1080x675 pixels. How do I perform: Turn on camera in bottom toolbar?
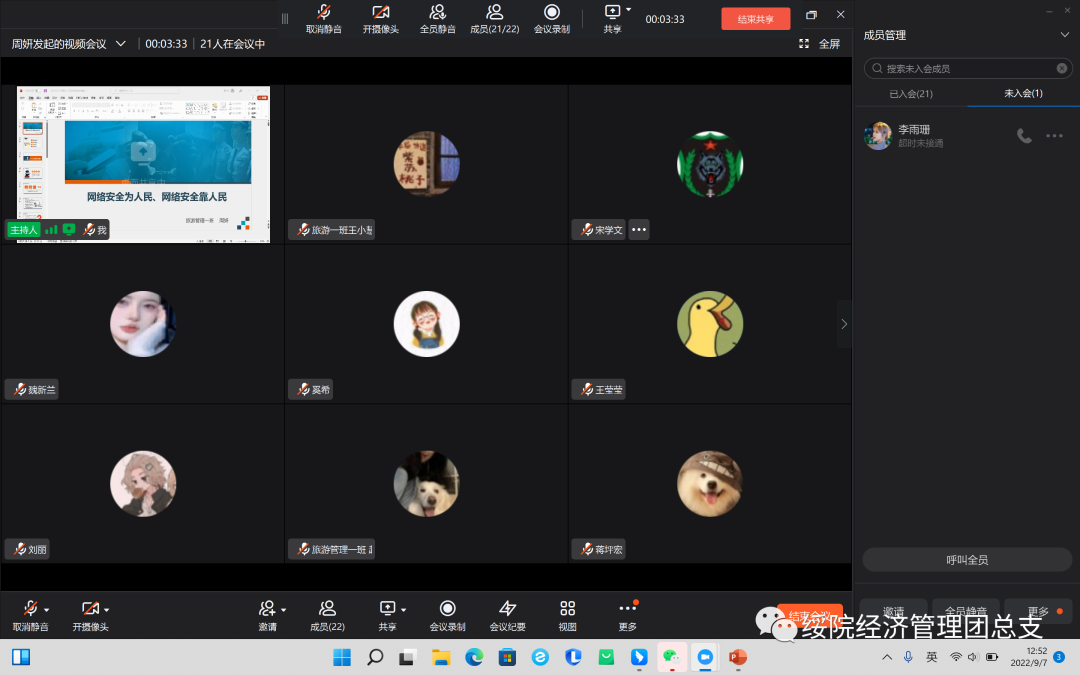[89, 609]
